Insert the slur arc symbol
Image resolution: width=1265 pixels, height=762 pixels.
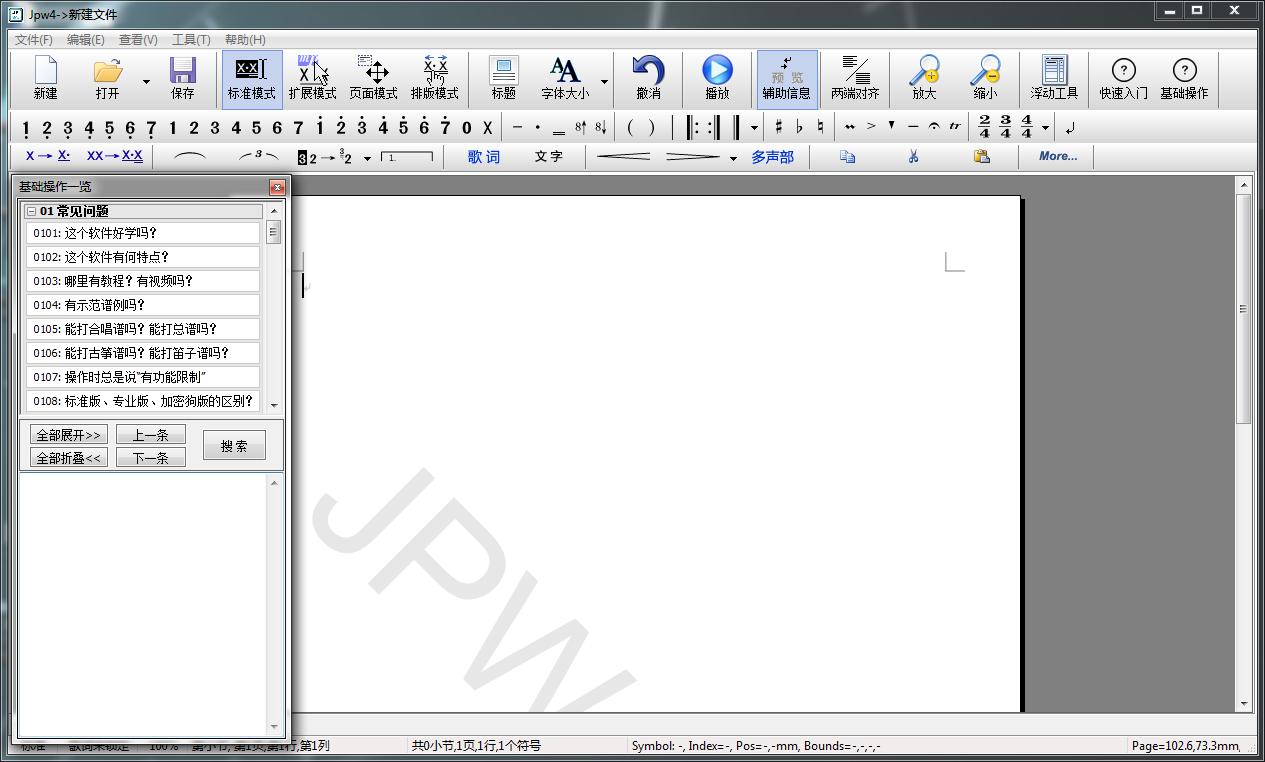click(x=190, y=157)
